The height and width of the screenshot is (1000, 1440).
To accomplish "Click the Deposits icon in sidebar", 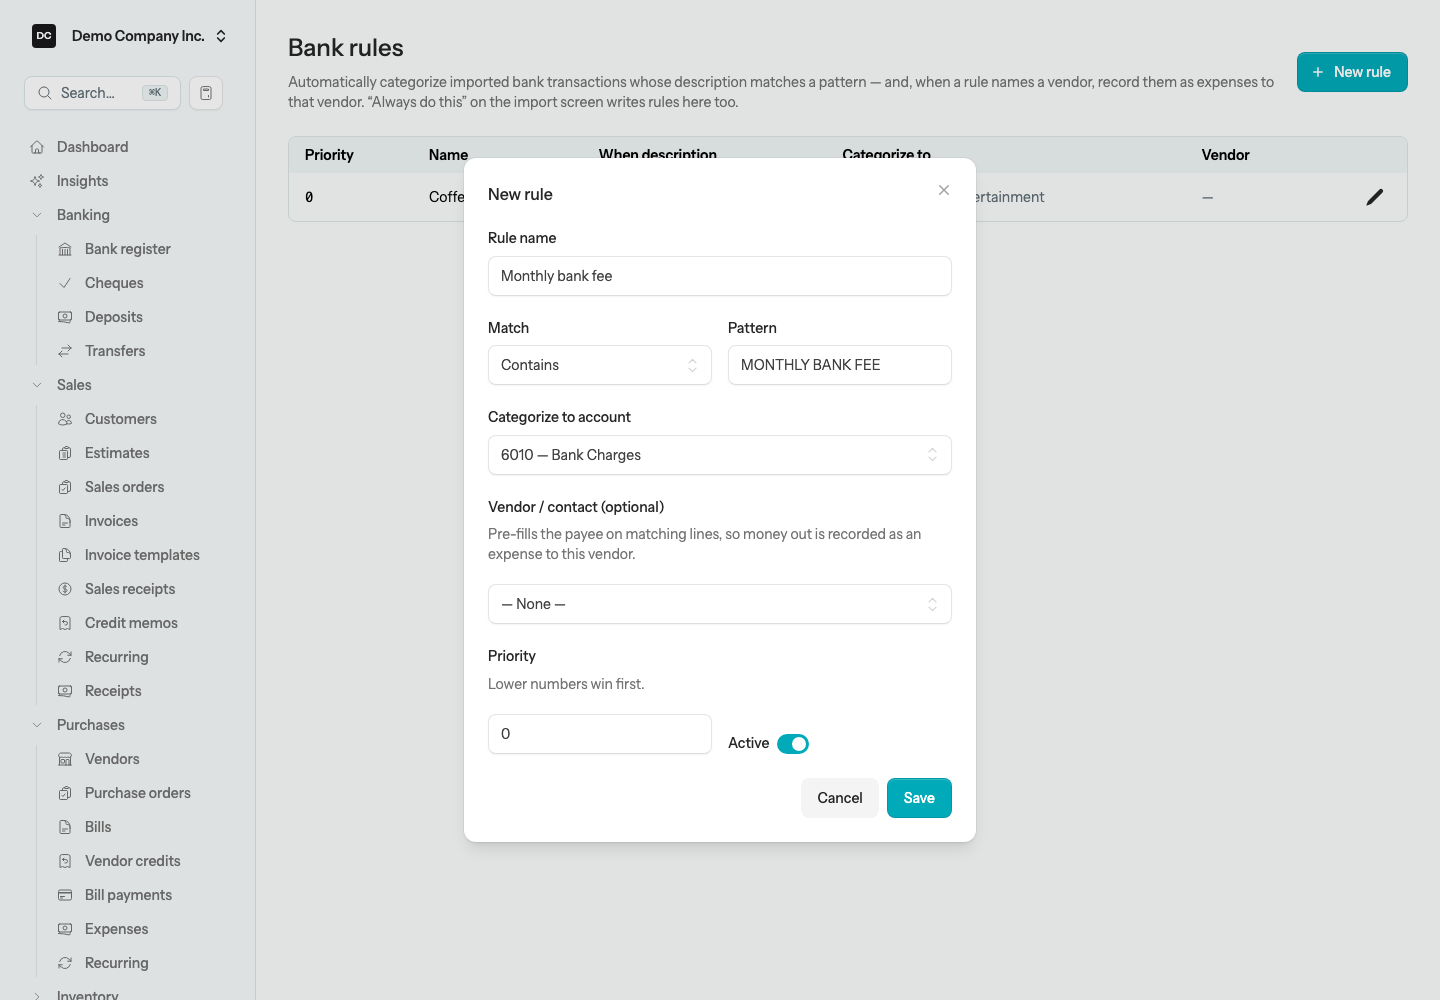I will coord(65,317).
